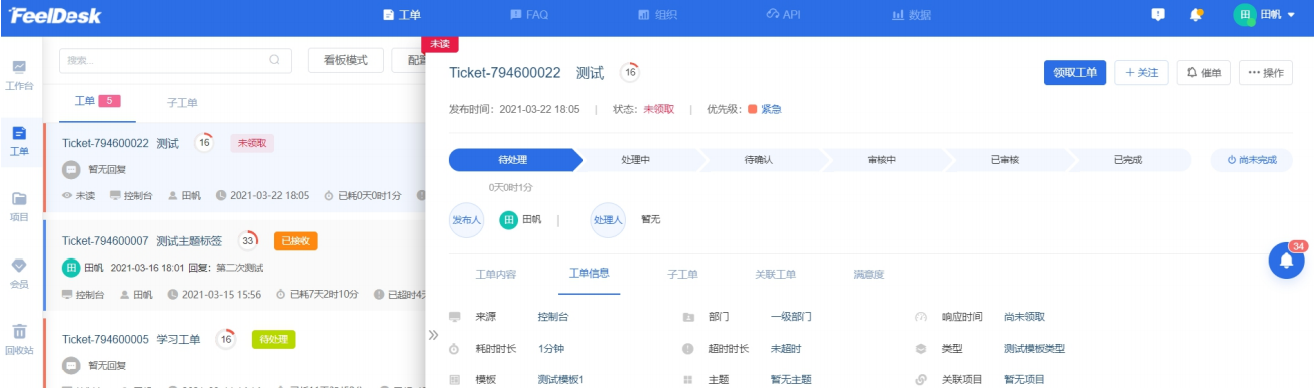The height and width of the screenshot is (392, 1314).
Task: Click the green 田 user avatar in header
Action: [1245, 15]
